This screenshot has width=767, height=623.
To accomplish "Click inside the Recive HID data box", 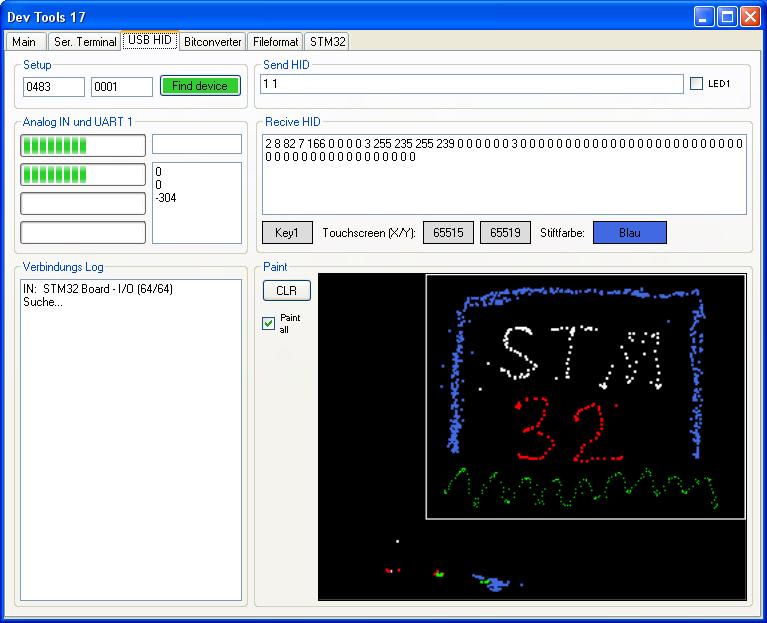I will [x=504, y=185].
